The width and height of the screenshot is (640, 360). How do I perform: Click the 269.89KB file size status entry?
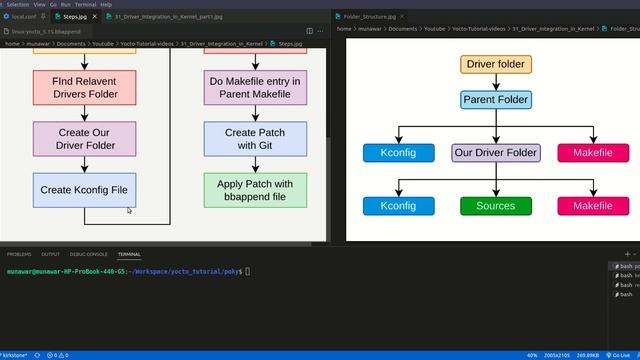pyautogui.click(x=588, y=356)
